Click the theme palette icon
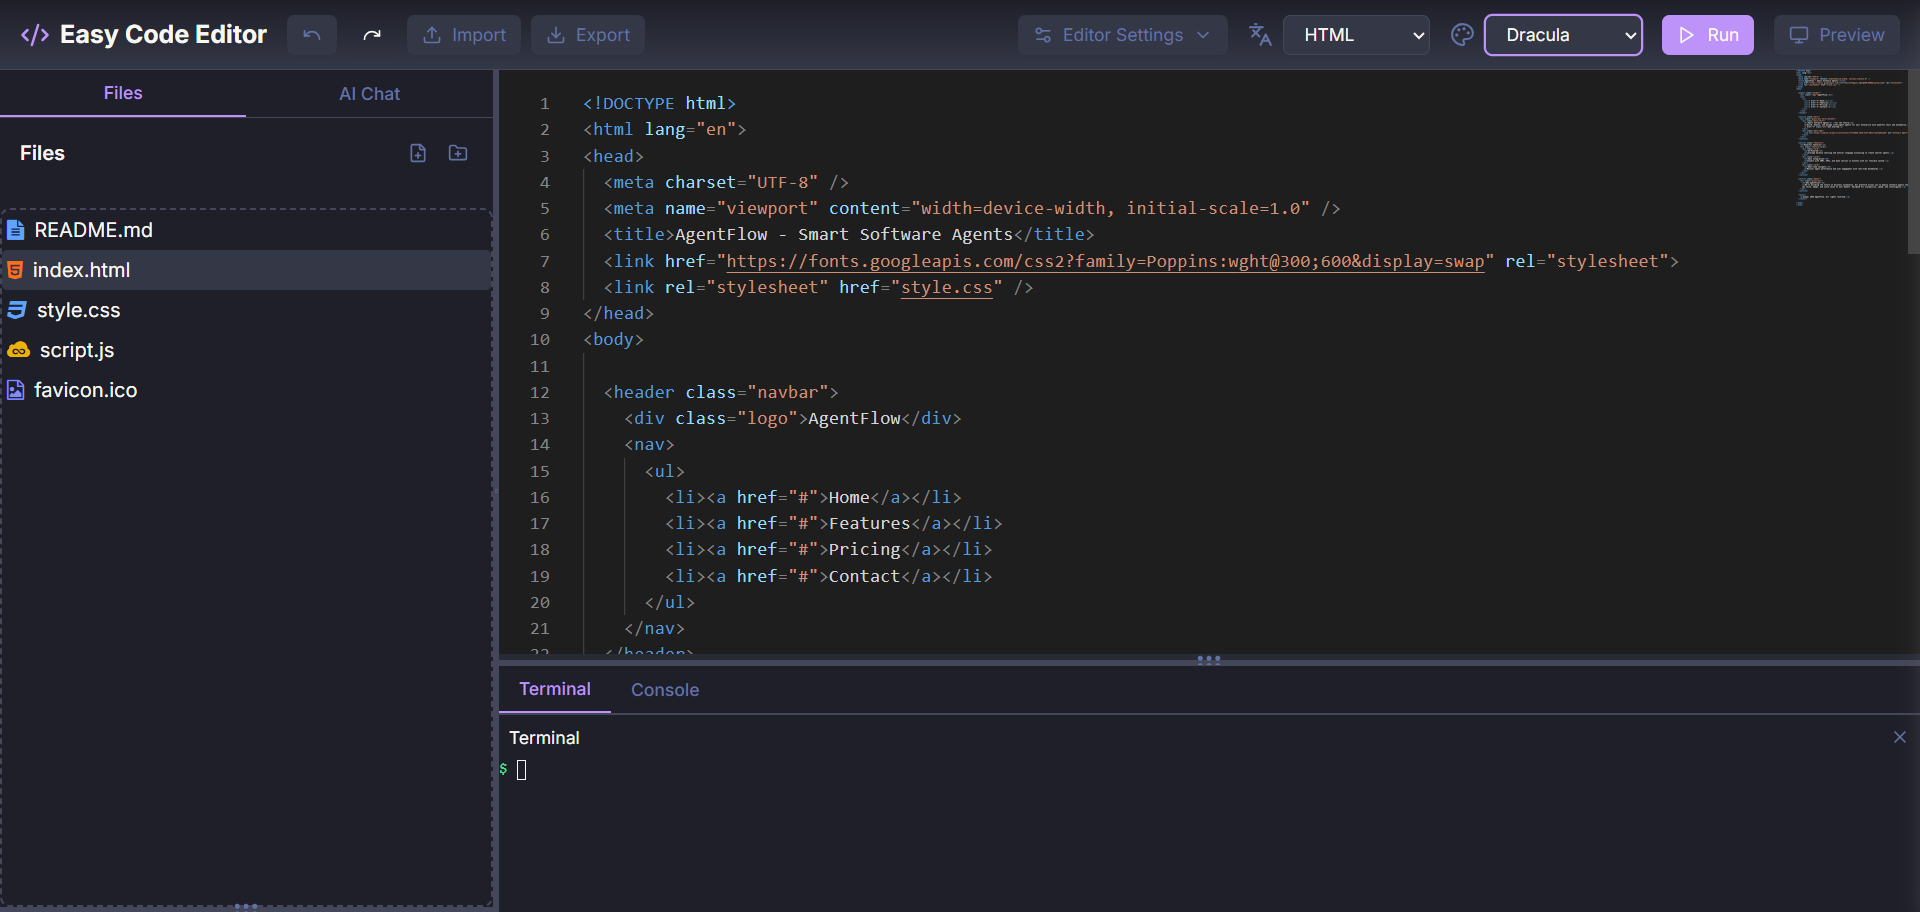The height and width of the screenshot is (912, 1920). tap(1462, 35)
